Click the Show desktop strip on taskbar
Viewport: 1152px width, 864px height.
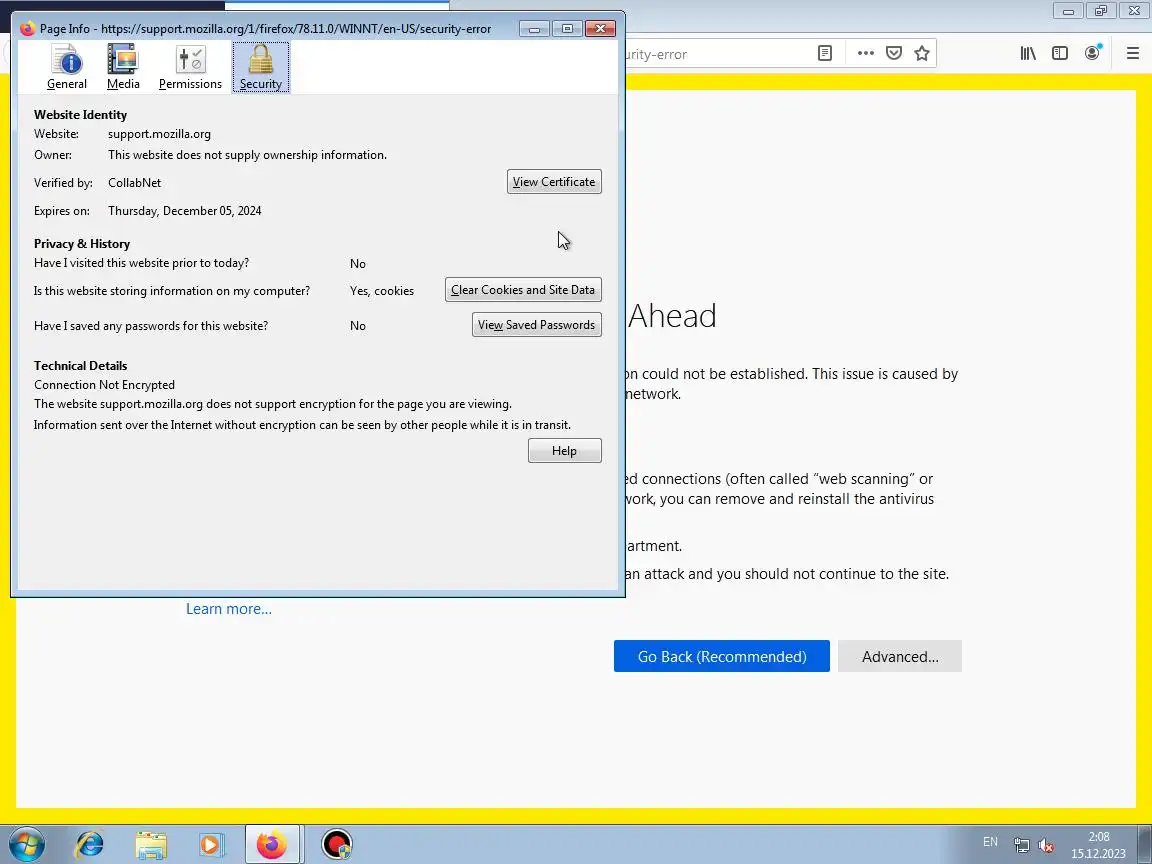[1145, 844]
